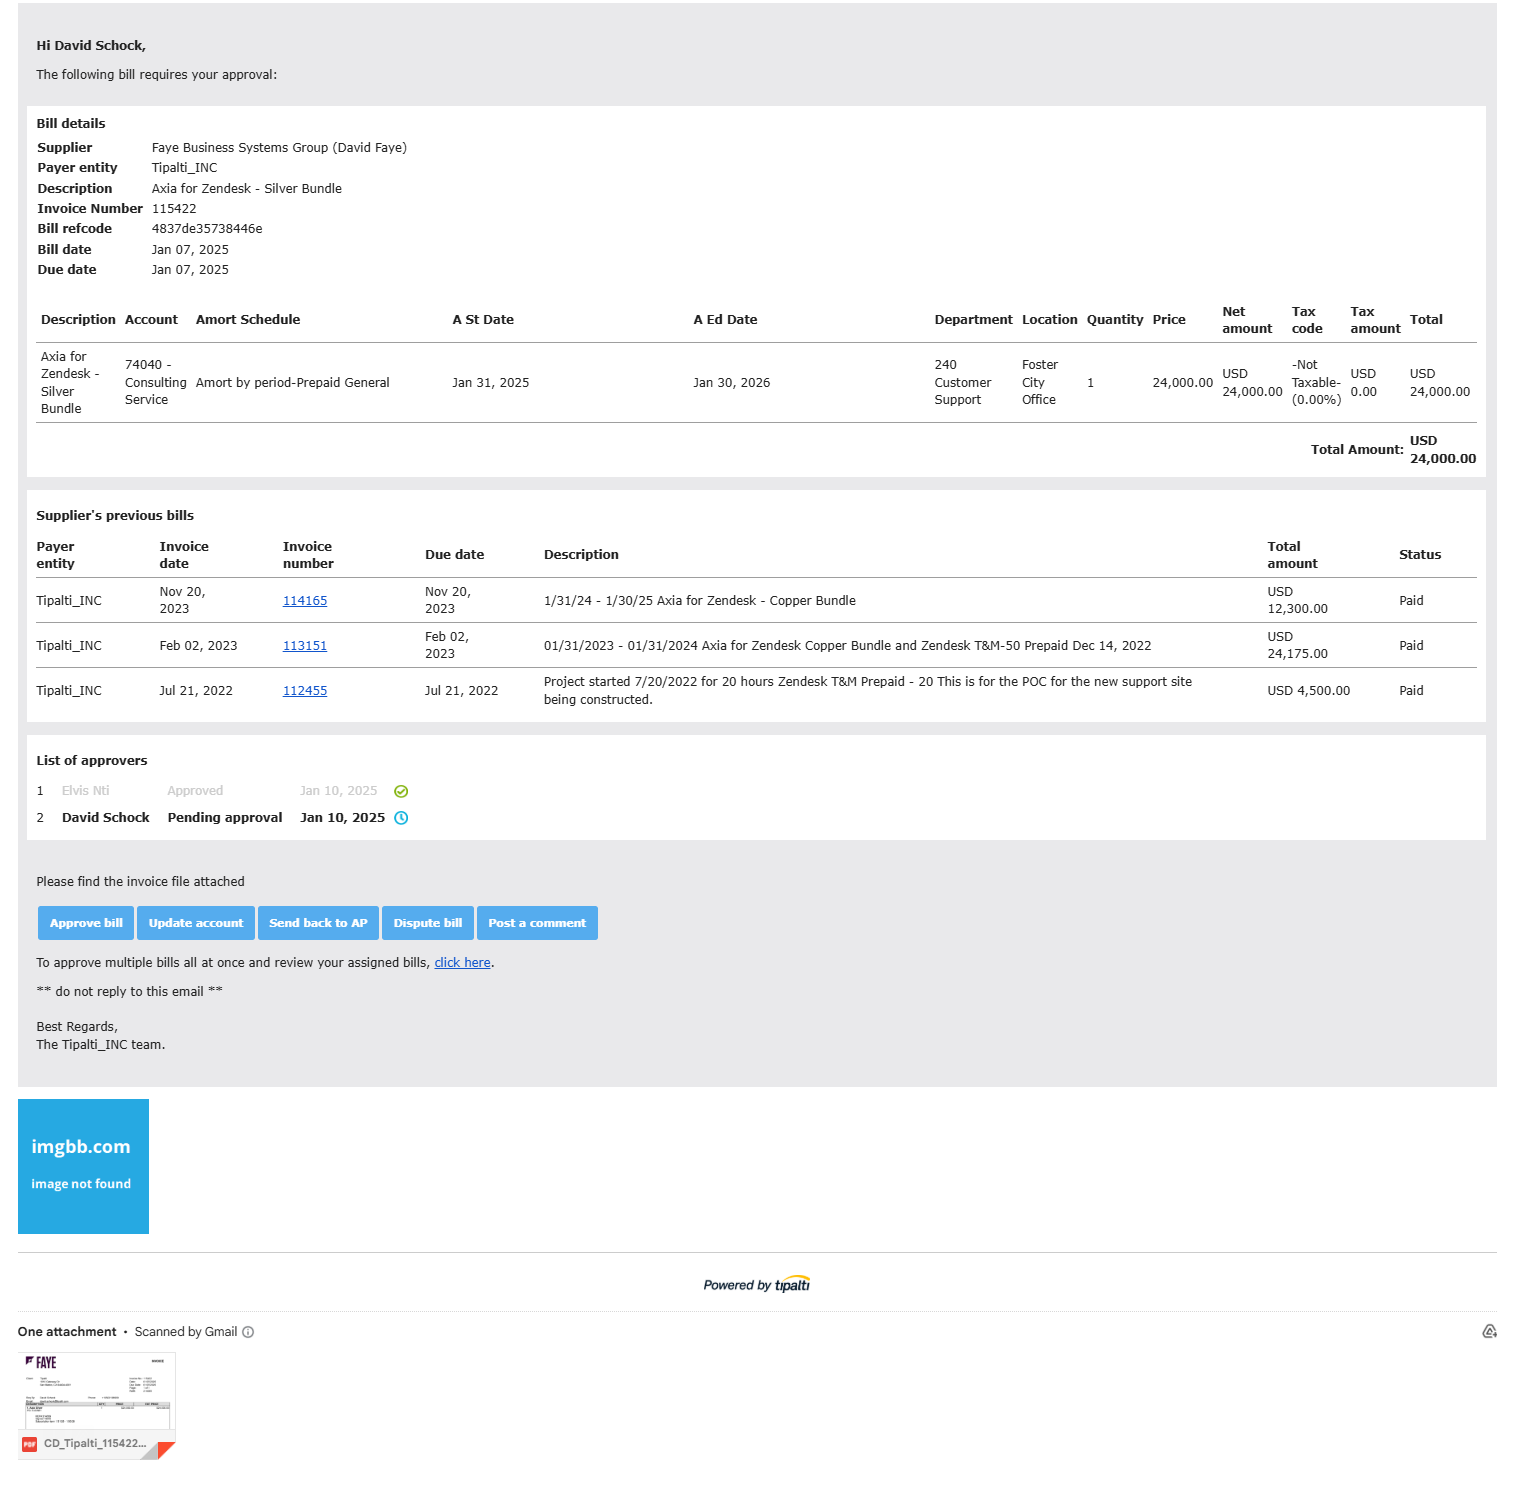This screenshot has width=1516, height=1486.
Task: Click the Tipalti logo in footer
Action: [792, 1285]
